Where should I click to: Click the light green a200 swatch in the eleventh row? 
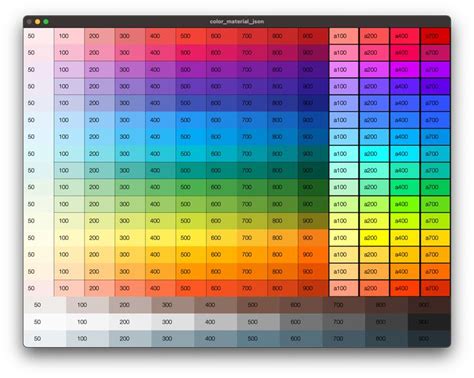coord(374,204)
